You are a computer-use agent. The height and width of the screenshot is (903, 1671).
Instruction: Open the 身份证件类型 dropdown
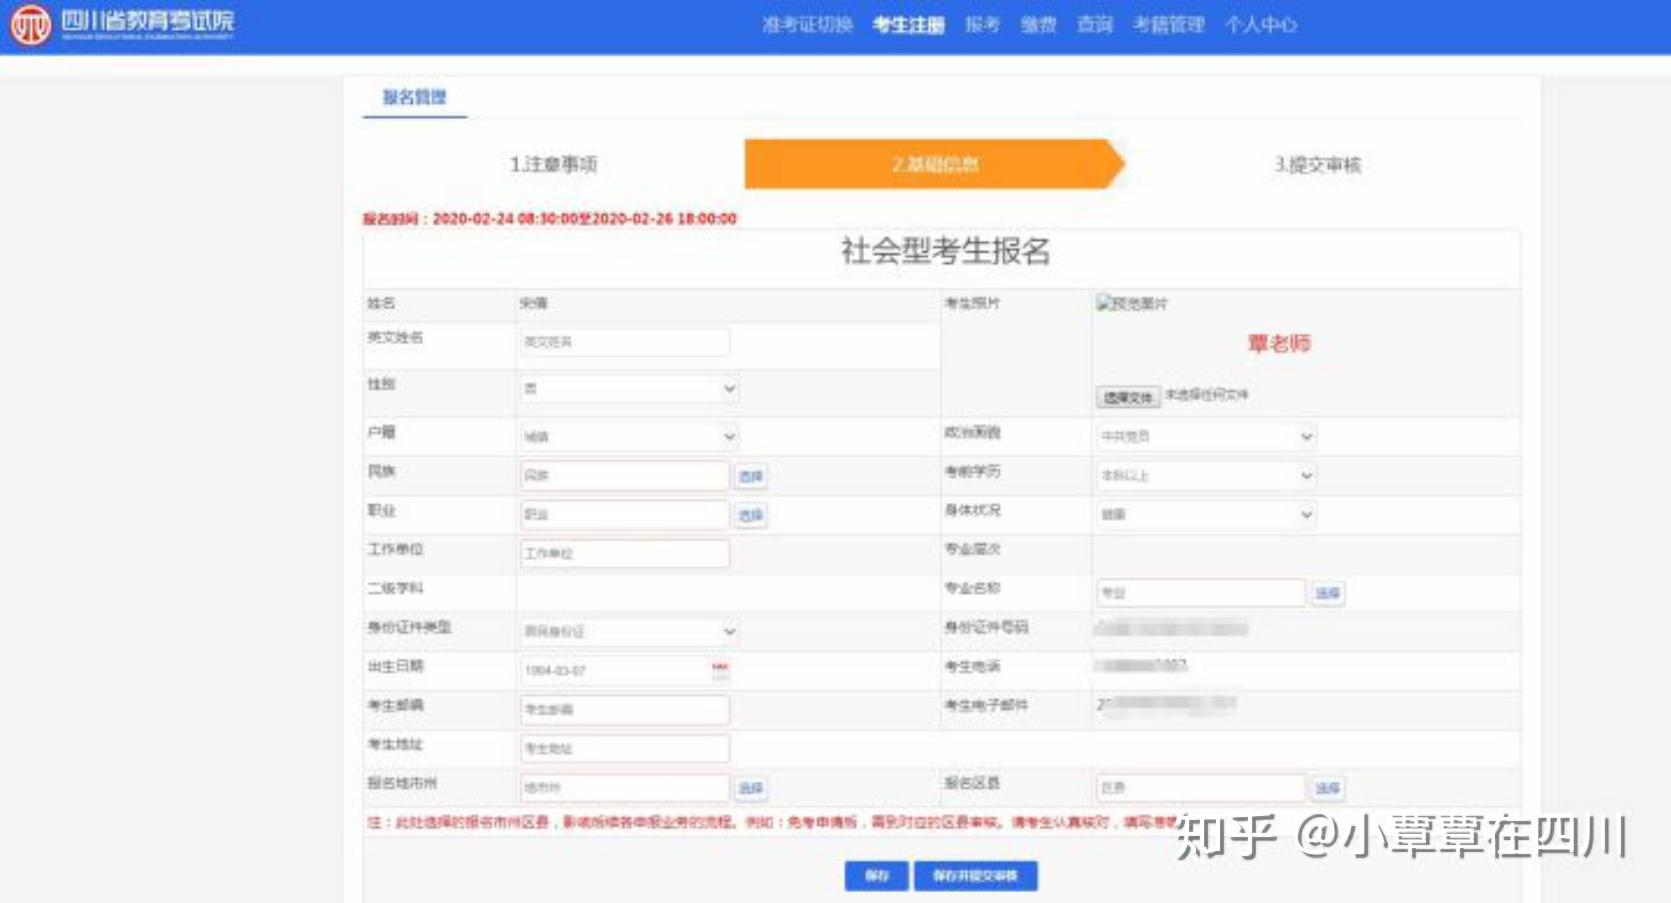pos(629,631)
